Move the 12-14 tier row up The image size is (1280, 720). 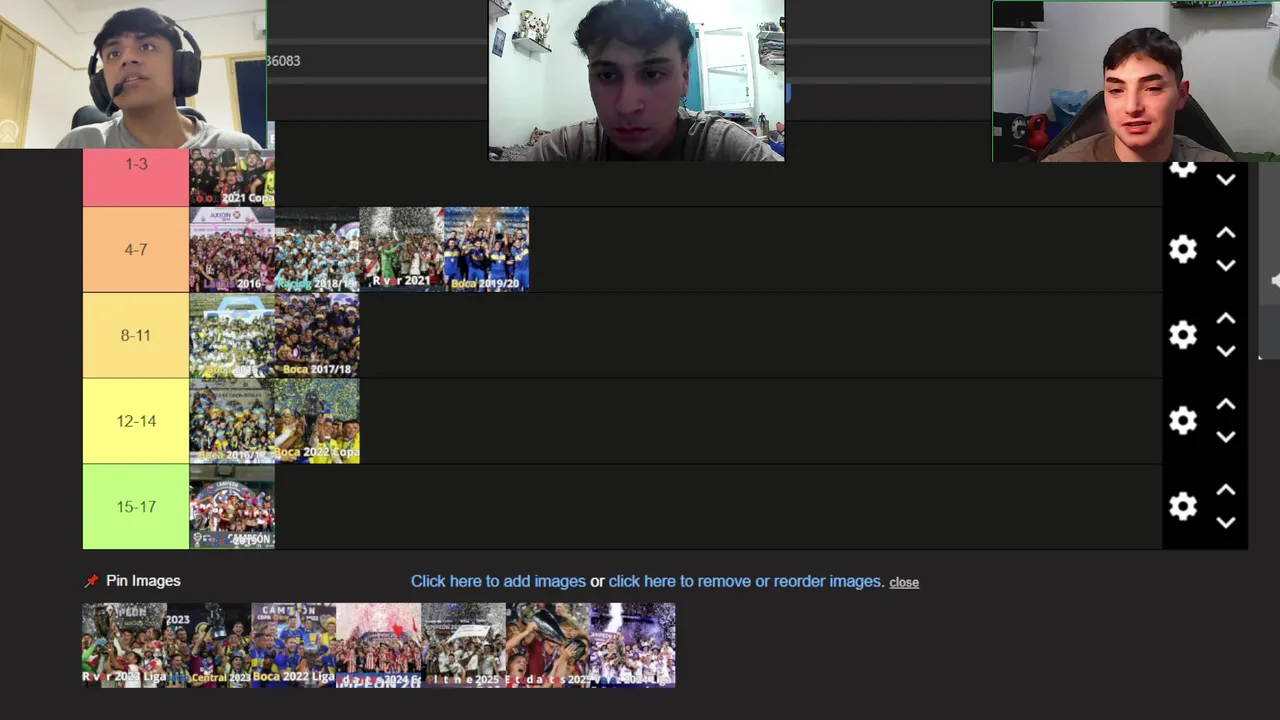click(x=1226, y=405)
